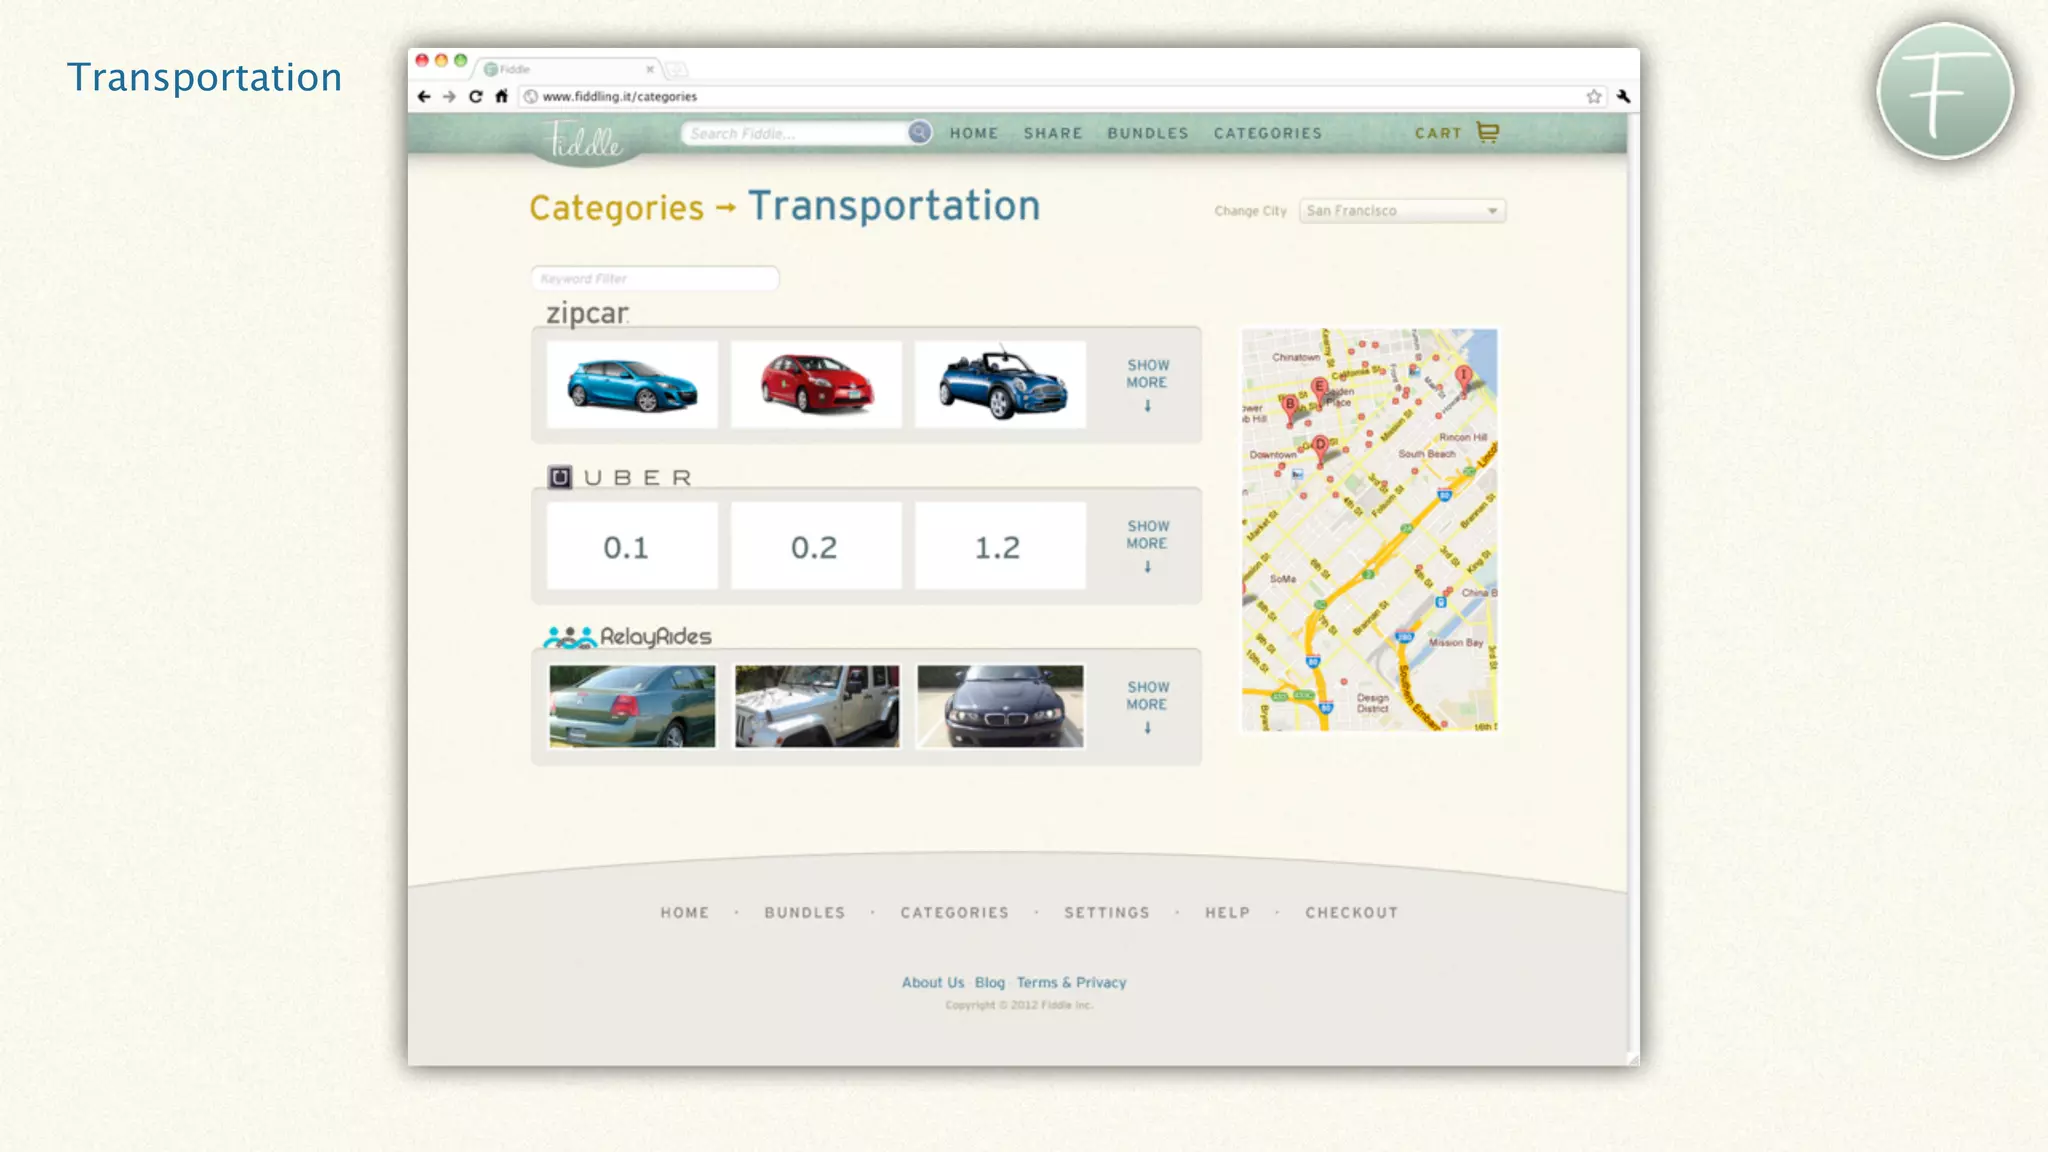The width and height of the screenshot is (2048, 1152).
Task: Select the Uber 0.1 tile
Action: pyautogui.click(x=632, y=546)
